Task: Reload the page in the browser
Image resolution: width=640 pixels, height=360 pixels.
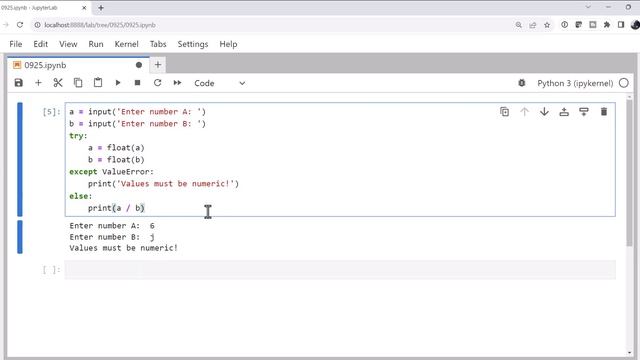Action: [20, 25]
